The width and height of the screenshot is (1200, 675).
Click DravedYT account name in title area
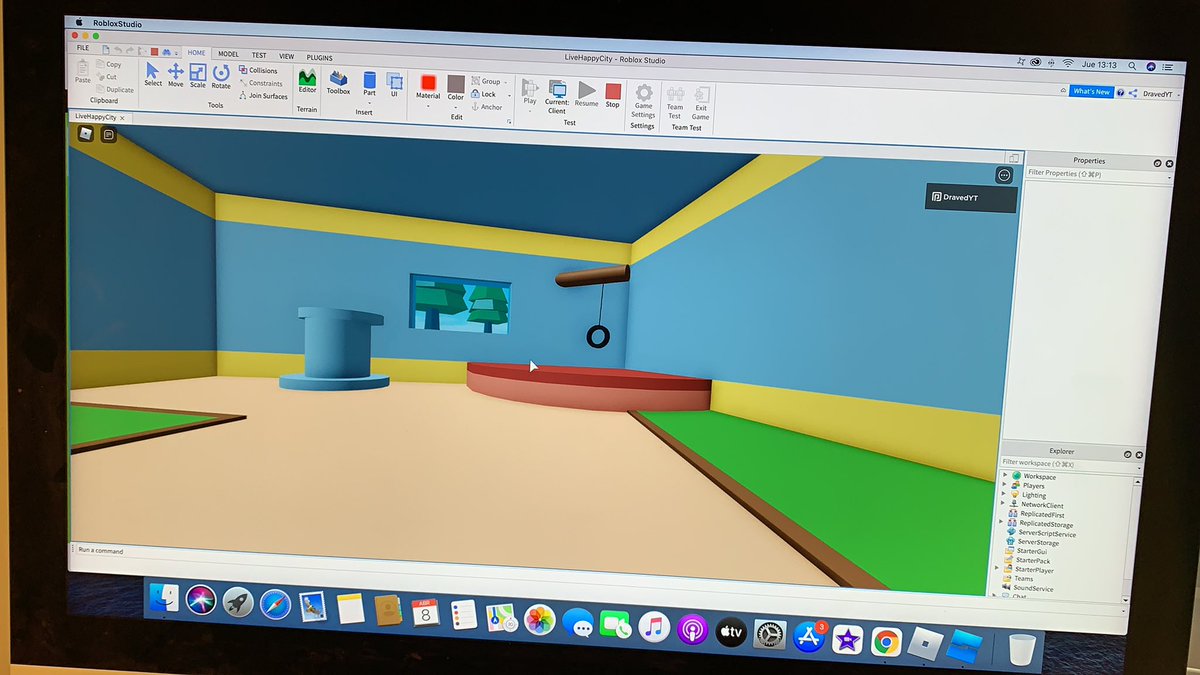1158,93
